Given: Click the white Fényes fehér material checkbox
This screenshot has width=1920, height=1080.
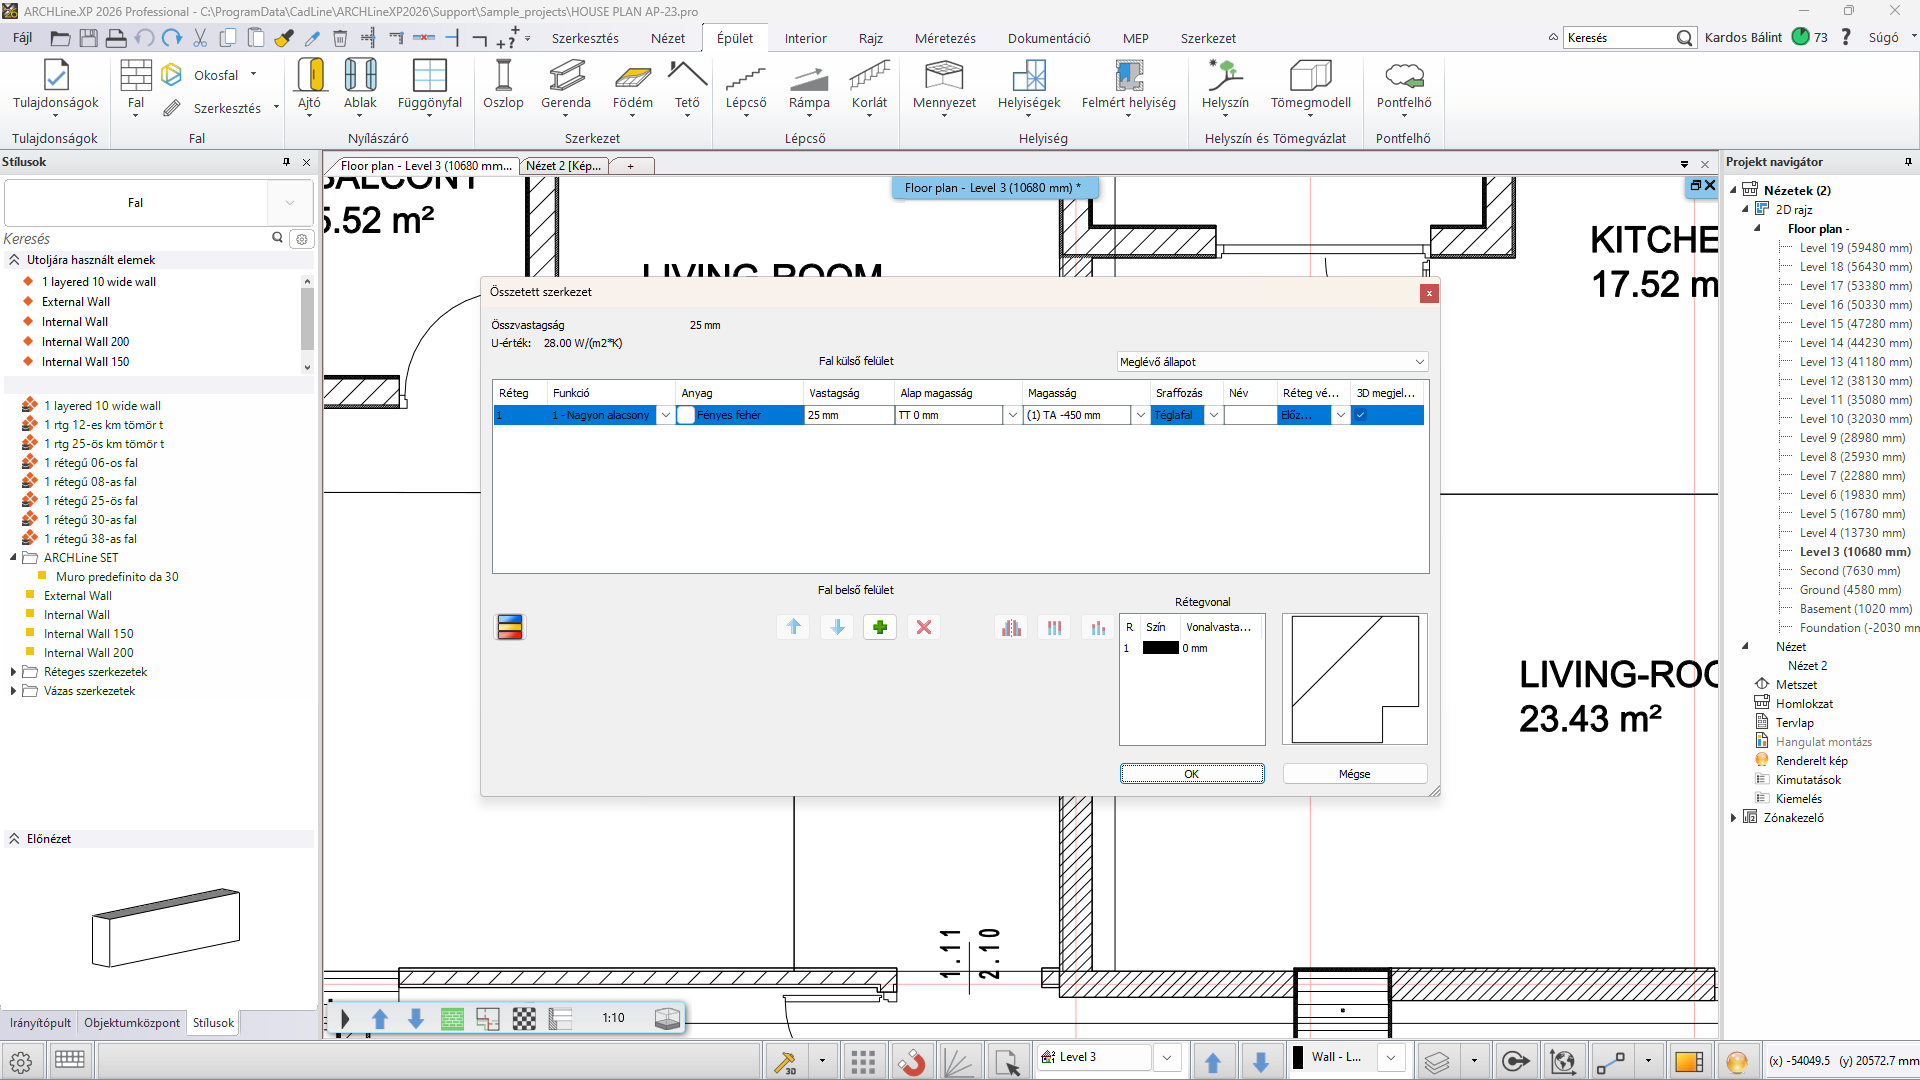Looking at the screenshot, I should click(x=686, y=415).
